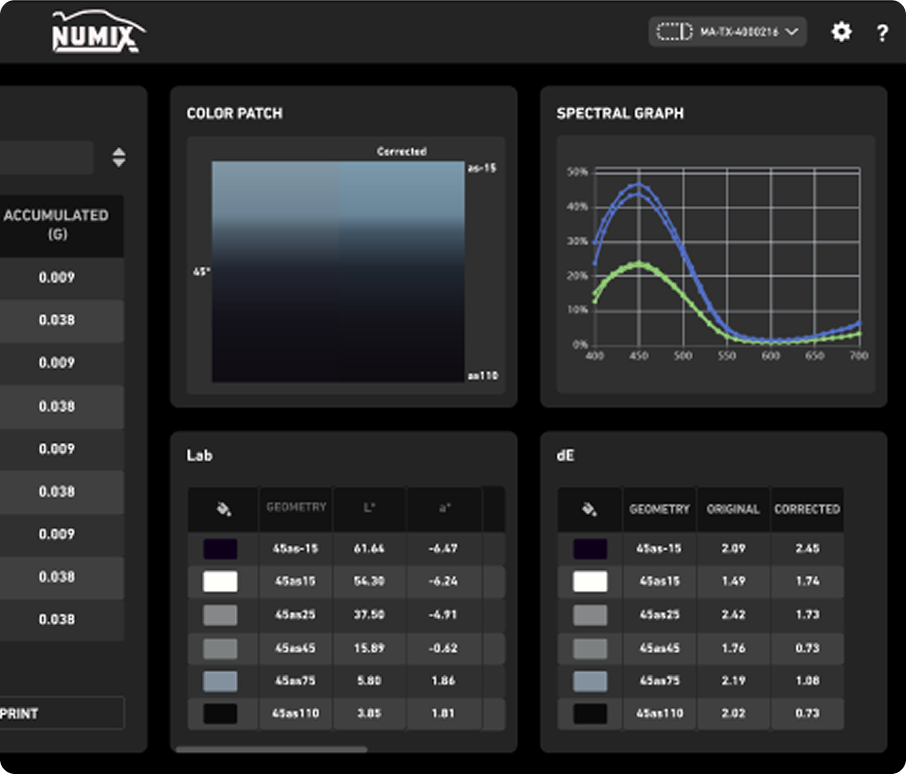
Task: Select the grey 45as25 swatch in Lab table
Action: pos(220,615)
